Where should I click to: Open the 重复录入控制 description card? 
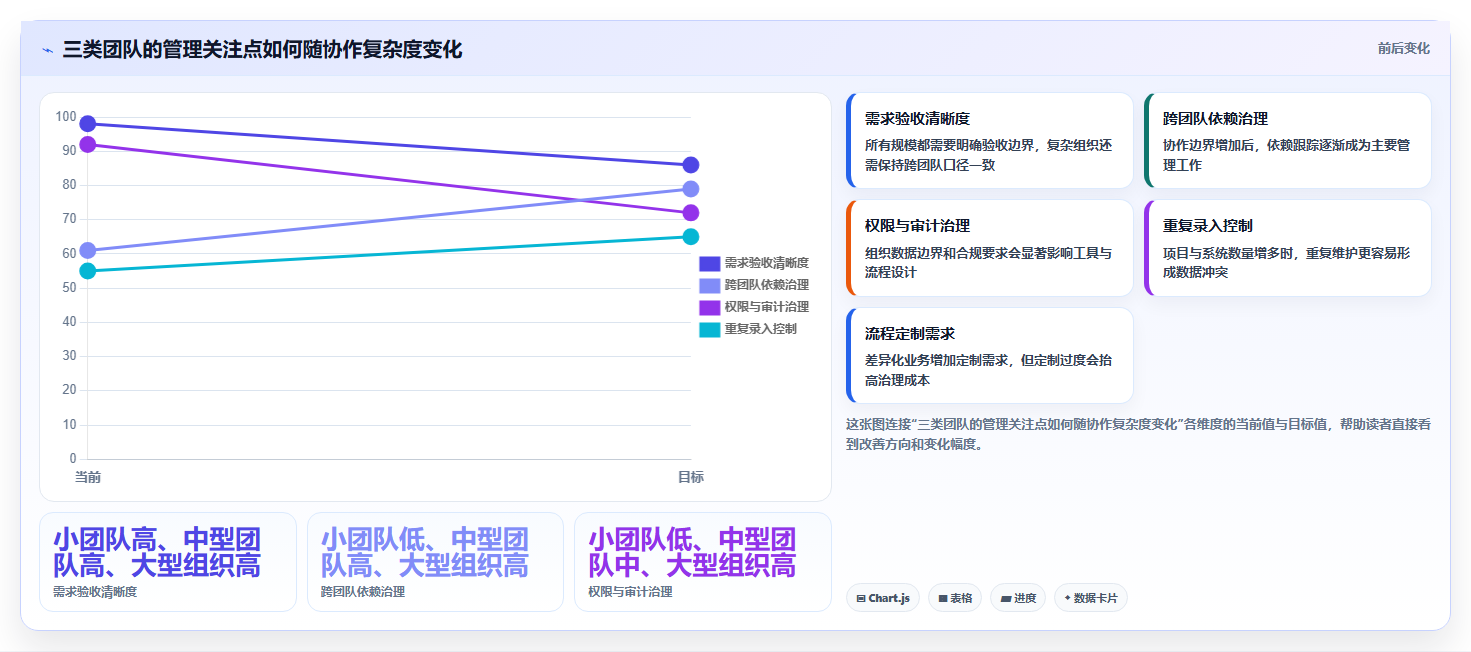[x=1288, y=248]
